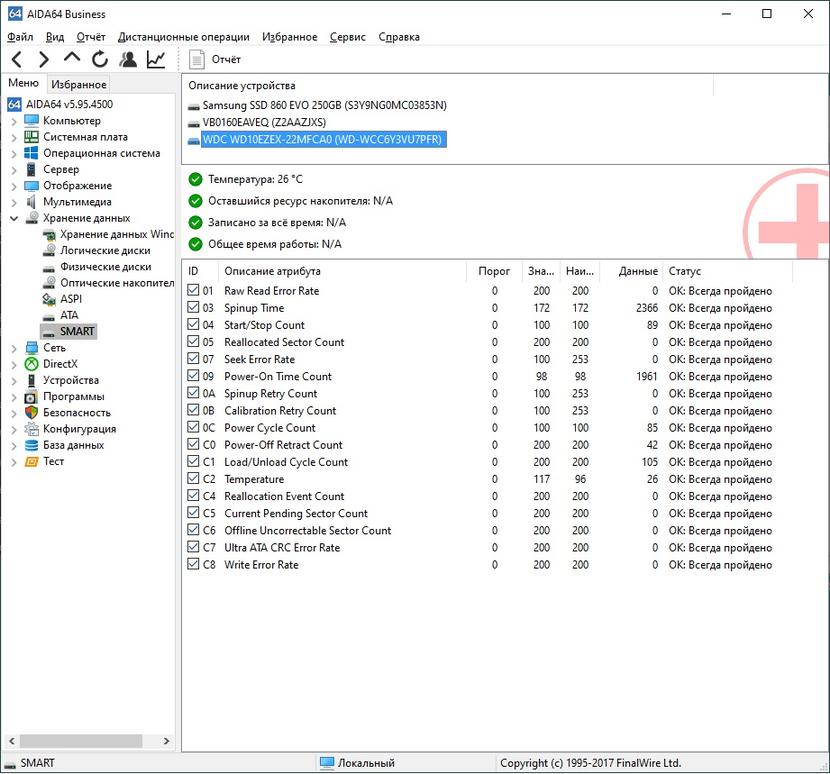Viewport: 830px width, 774px height.
Task: Expand the Конфигурация tree node arrow
Action: (x=14, y=430)
